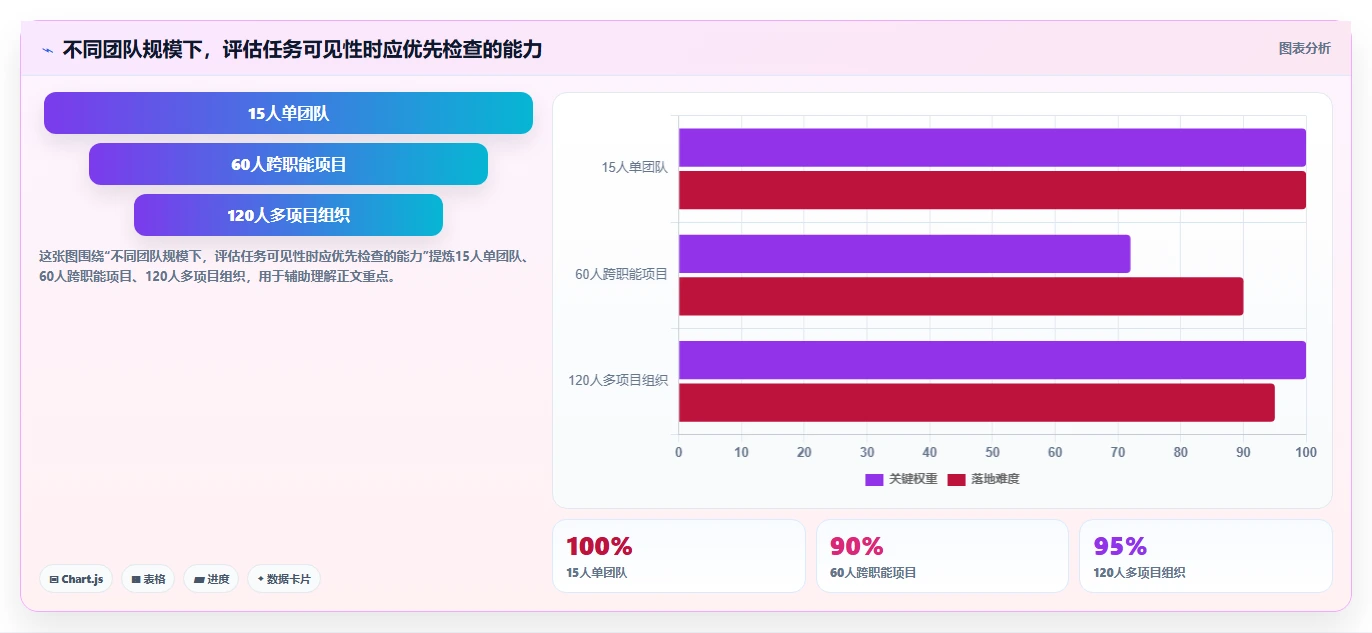Click the purple 关键权重 bar for 15人单团队
The width and height of the screenshot is (1372, 633).
992,147
